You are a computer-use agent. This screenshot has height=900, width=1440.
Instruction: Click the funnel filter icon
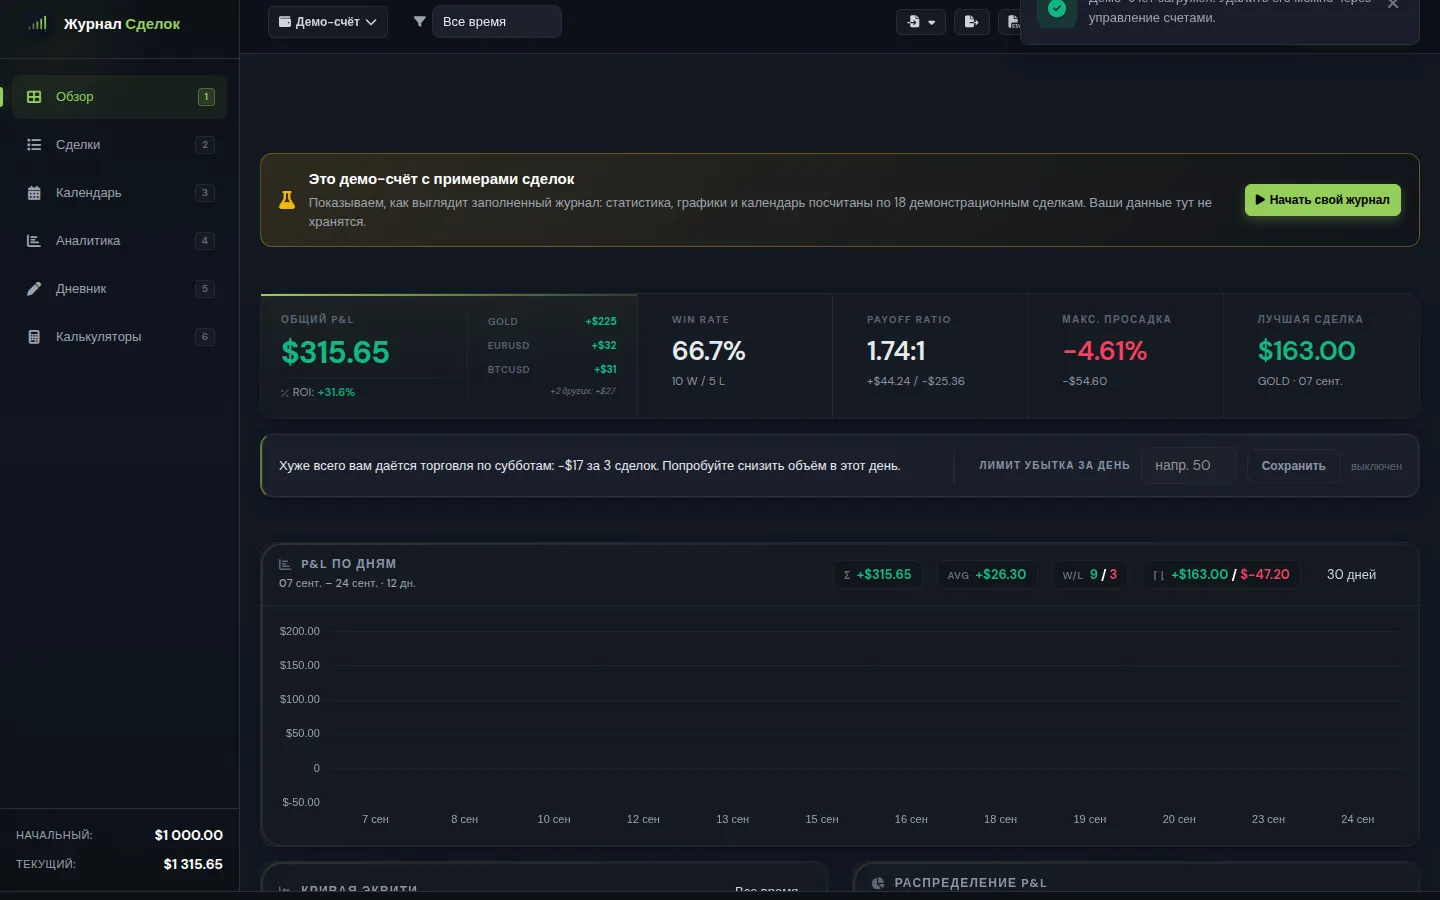point(420,22)
